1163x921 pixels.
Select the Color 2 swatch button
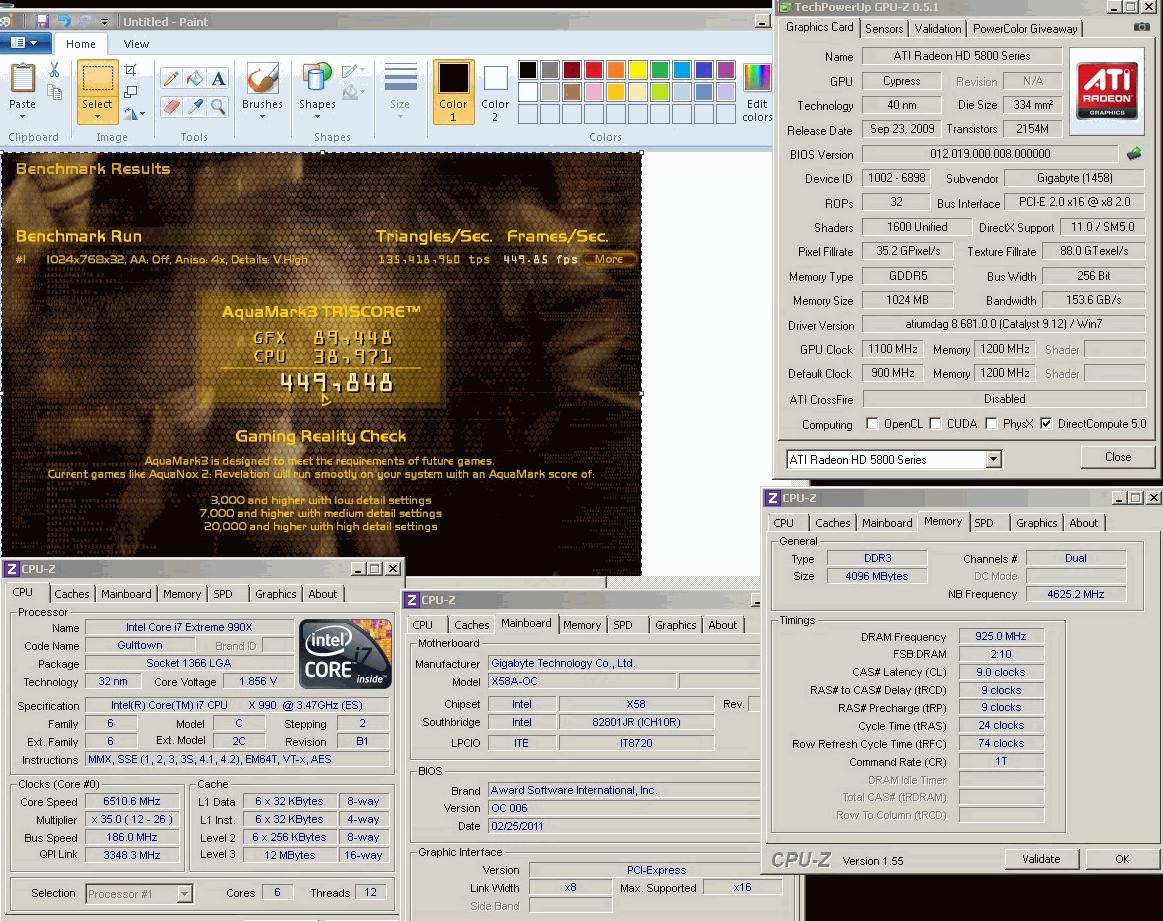(x=495, y=91)
